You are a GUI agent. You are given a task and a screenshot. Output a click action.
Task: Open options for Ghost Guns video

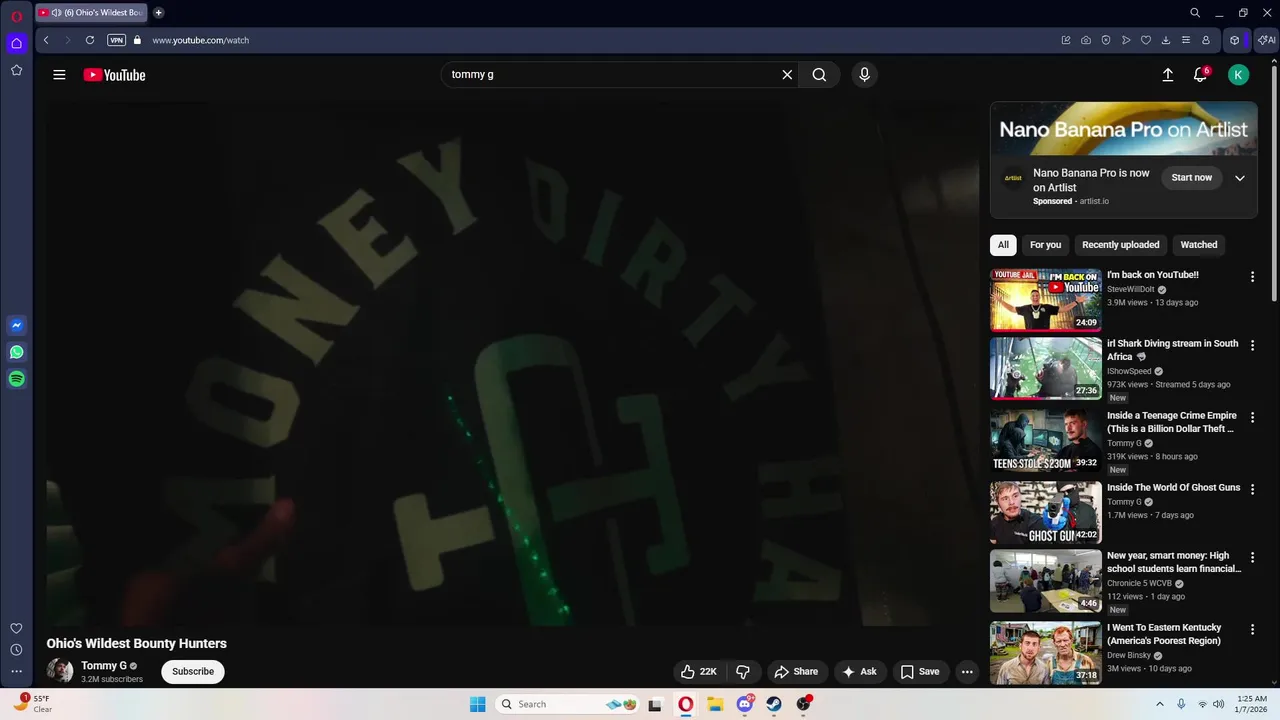pos(1252,489)
